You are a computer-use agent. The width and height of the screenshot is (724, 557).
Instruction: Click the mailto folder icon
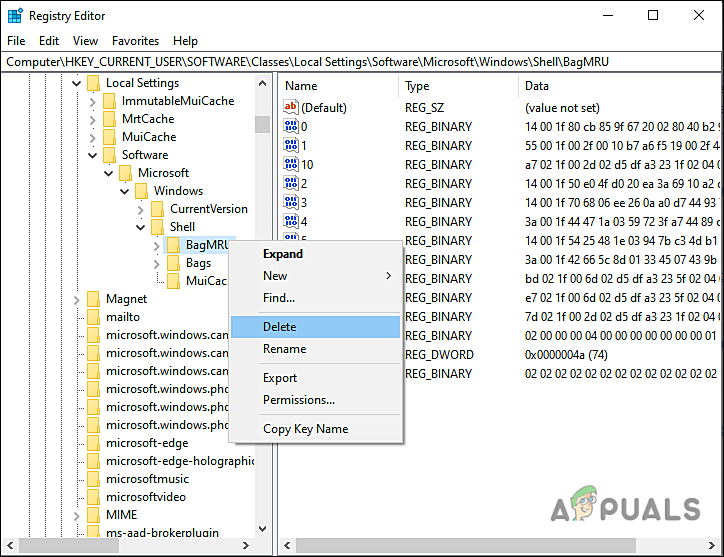[93, 317]
